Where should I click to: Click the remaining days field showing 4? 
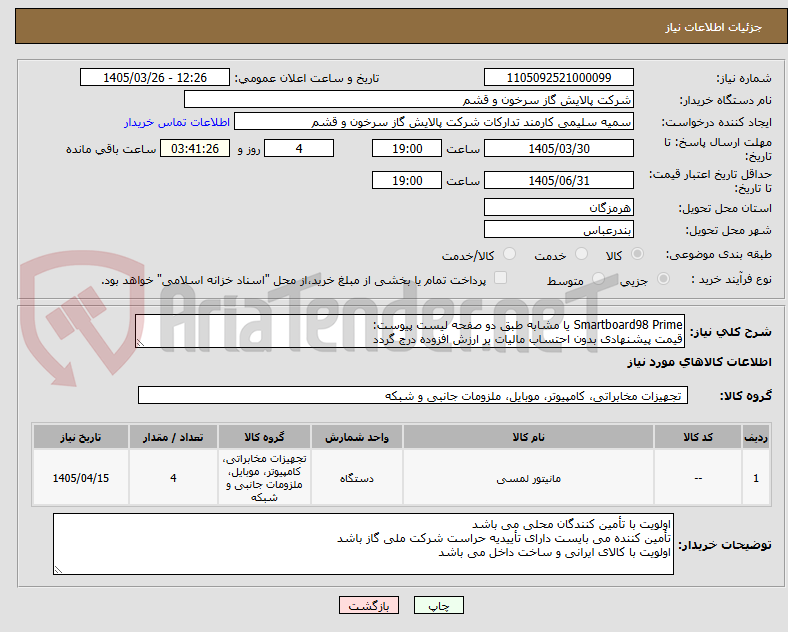point(299,148)
